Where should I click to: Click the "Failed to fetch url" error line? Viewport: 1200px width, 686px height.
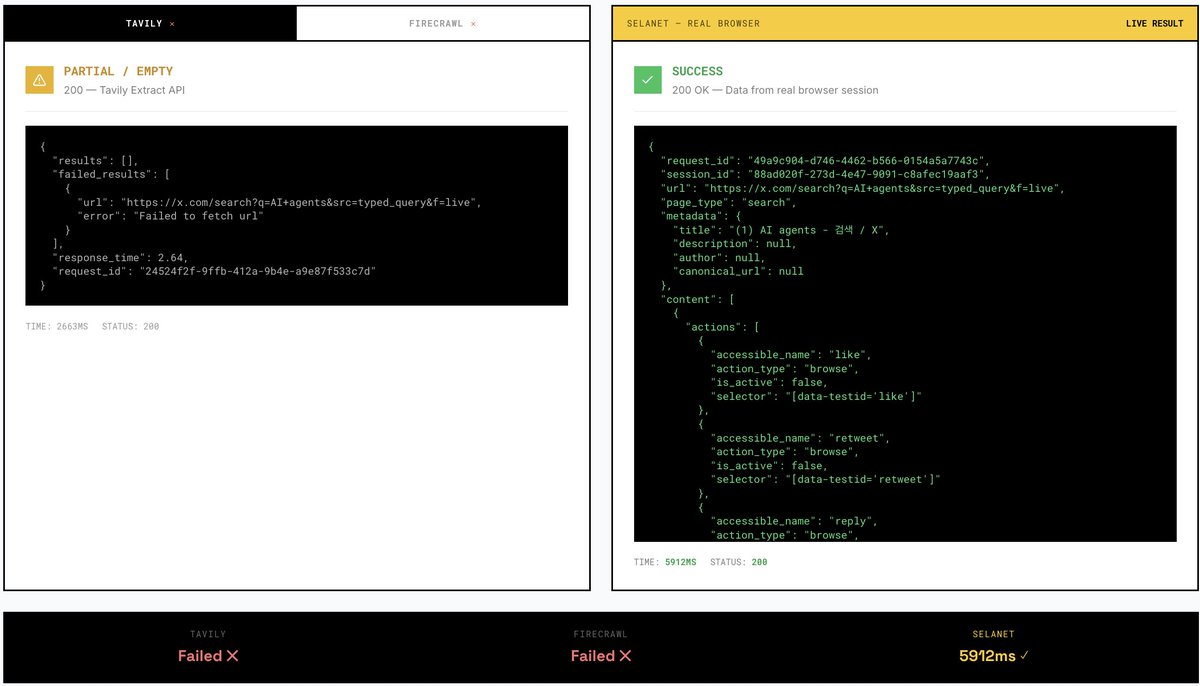click(170, 216)
